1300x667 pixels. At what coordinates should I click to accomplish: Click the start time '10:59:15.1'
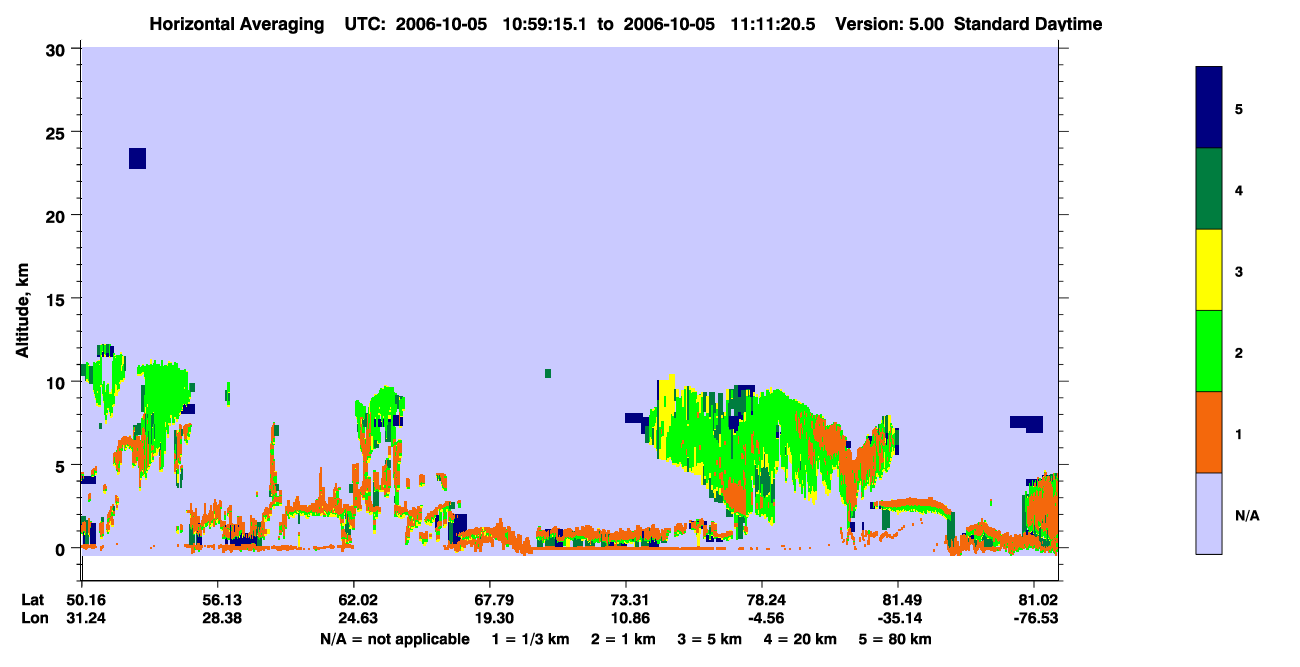544,24
